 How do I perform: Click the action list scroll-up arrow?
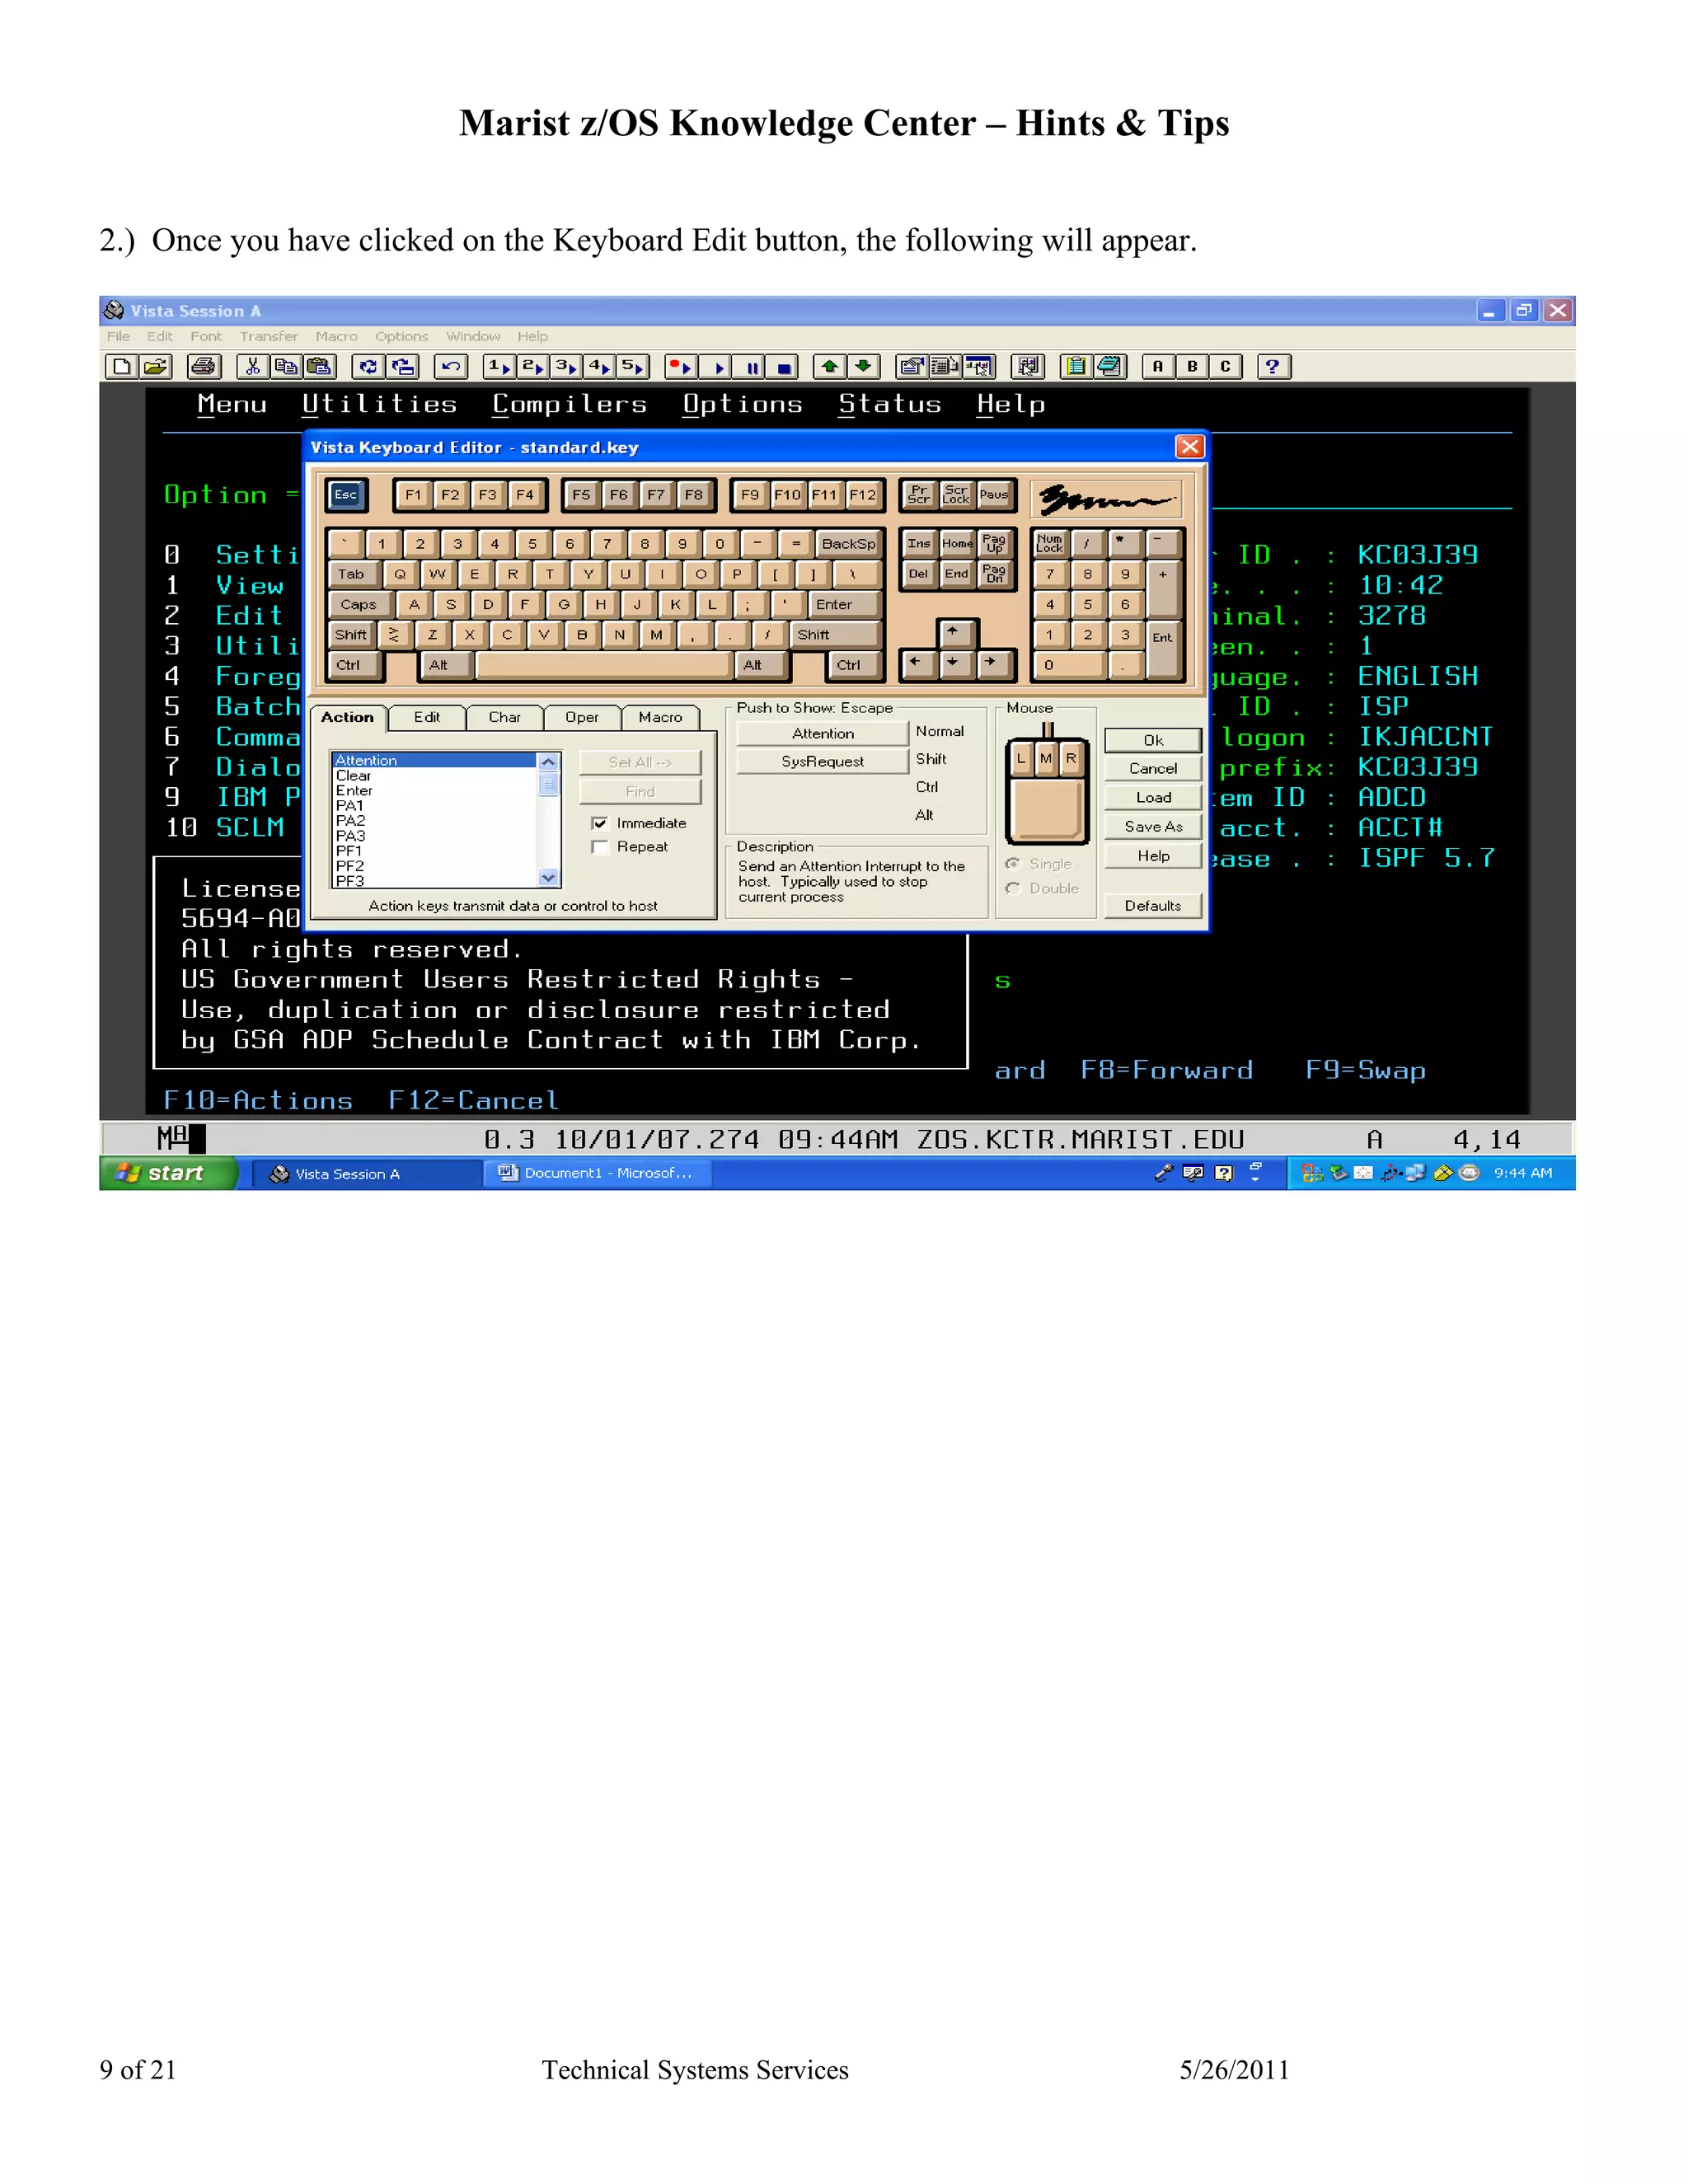(x=548, y=762)
